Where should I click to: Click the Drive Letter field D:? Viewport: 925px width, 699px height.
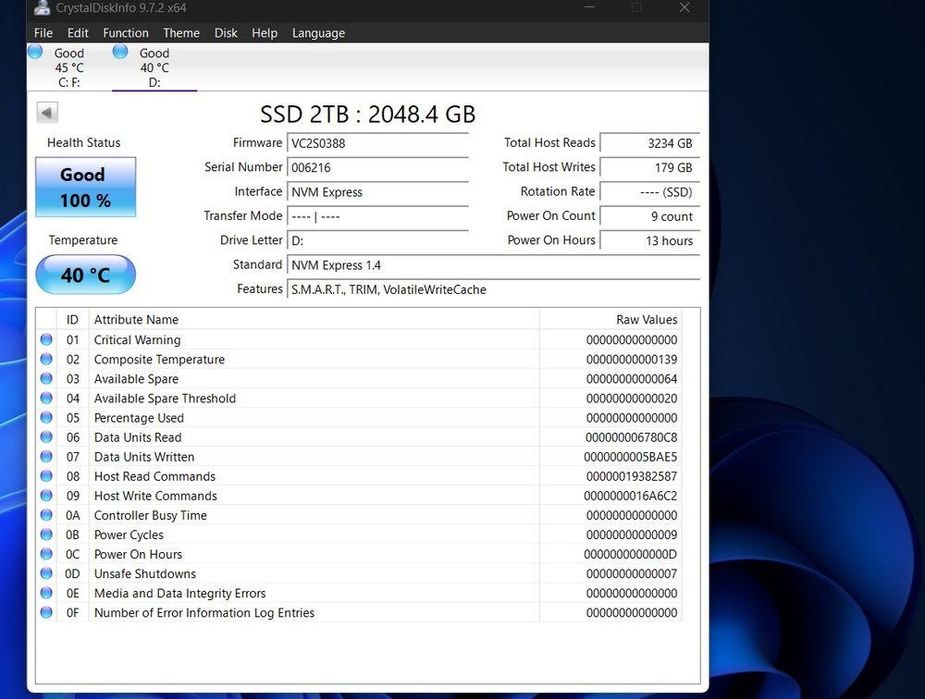coord(378,241)
